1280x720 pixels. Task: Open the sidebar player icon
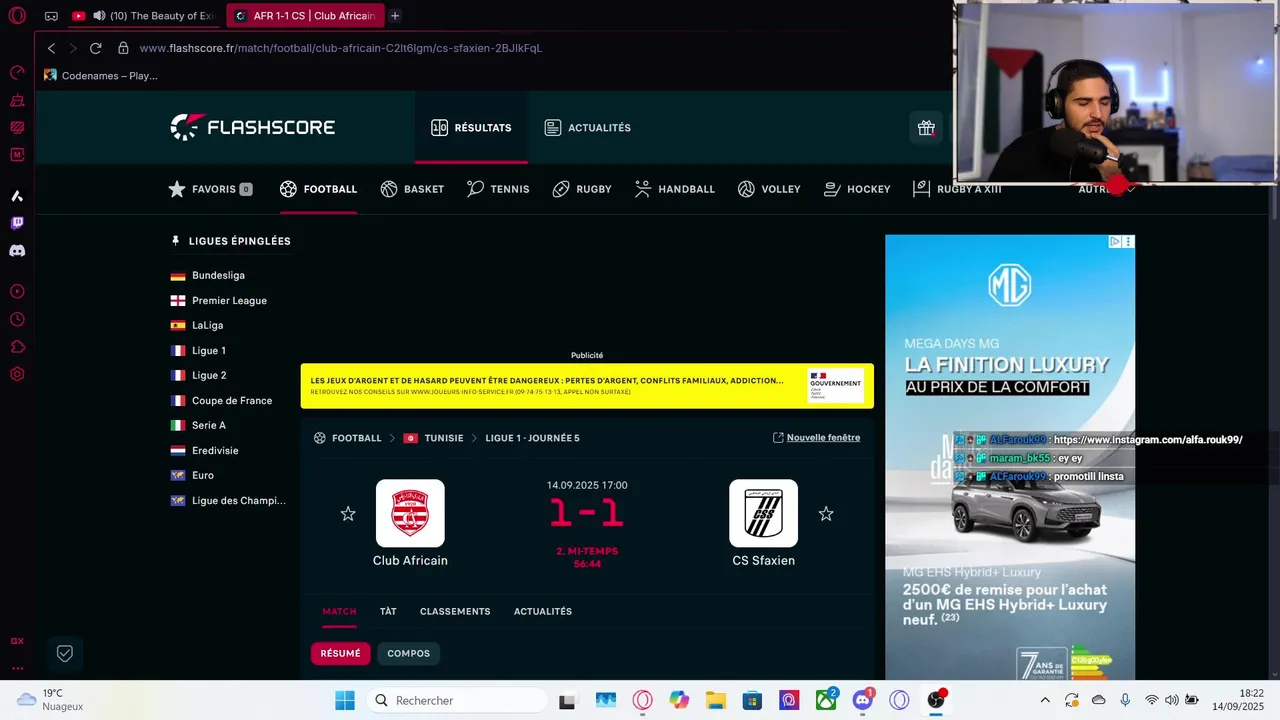pyautogui.click(x=17, y=292)
